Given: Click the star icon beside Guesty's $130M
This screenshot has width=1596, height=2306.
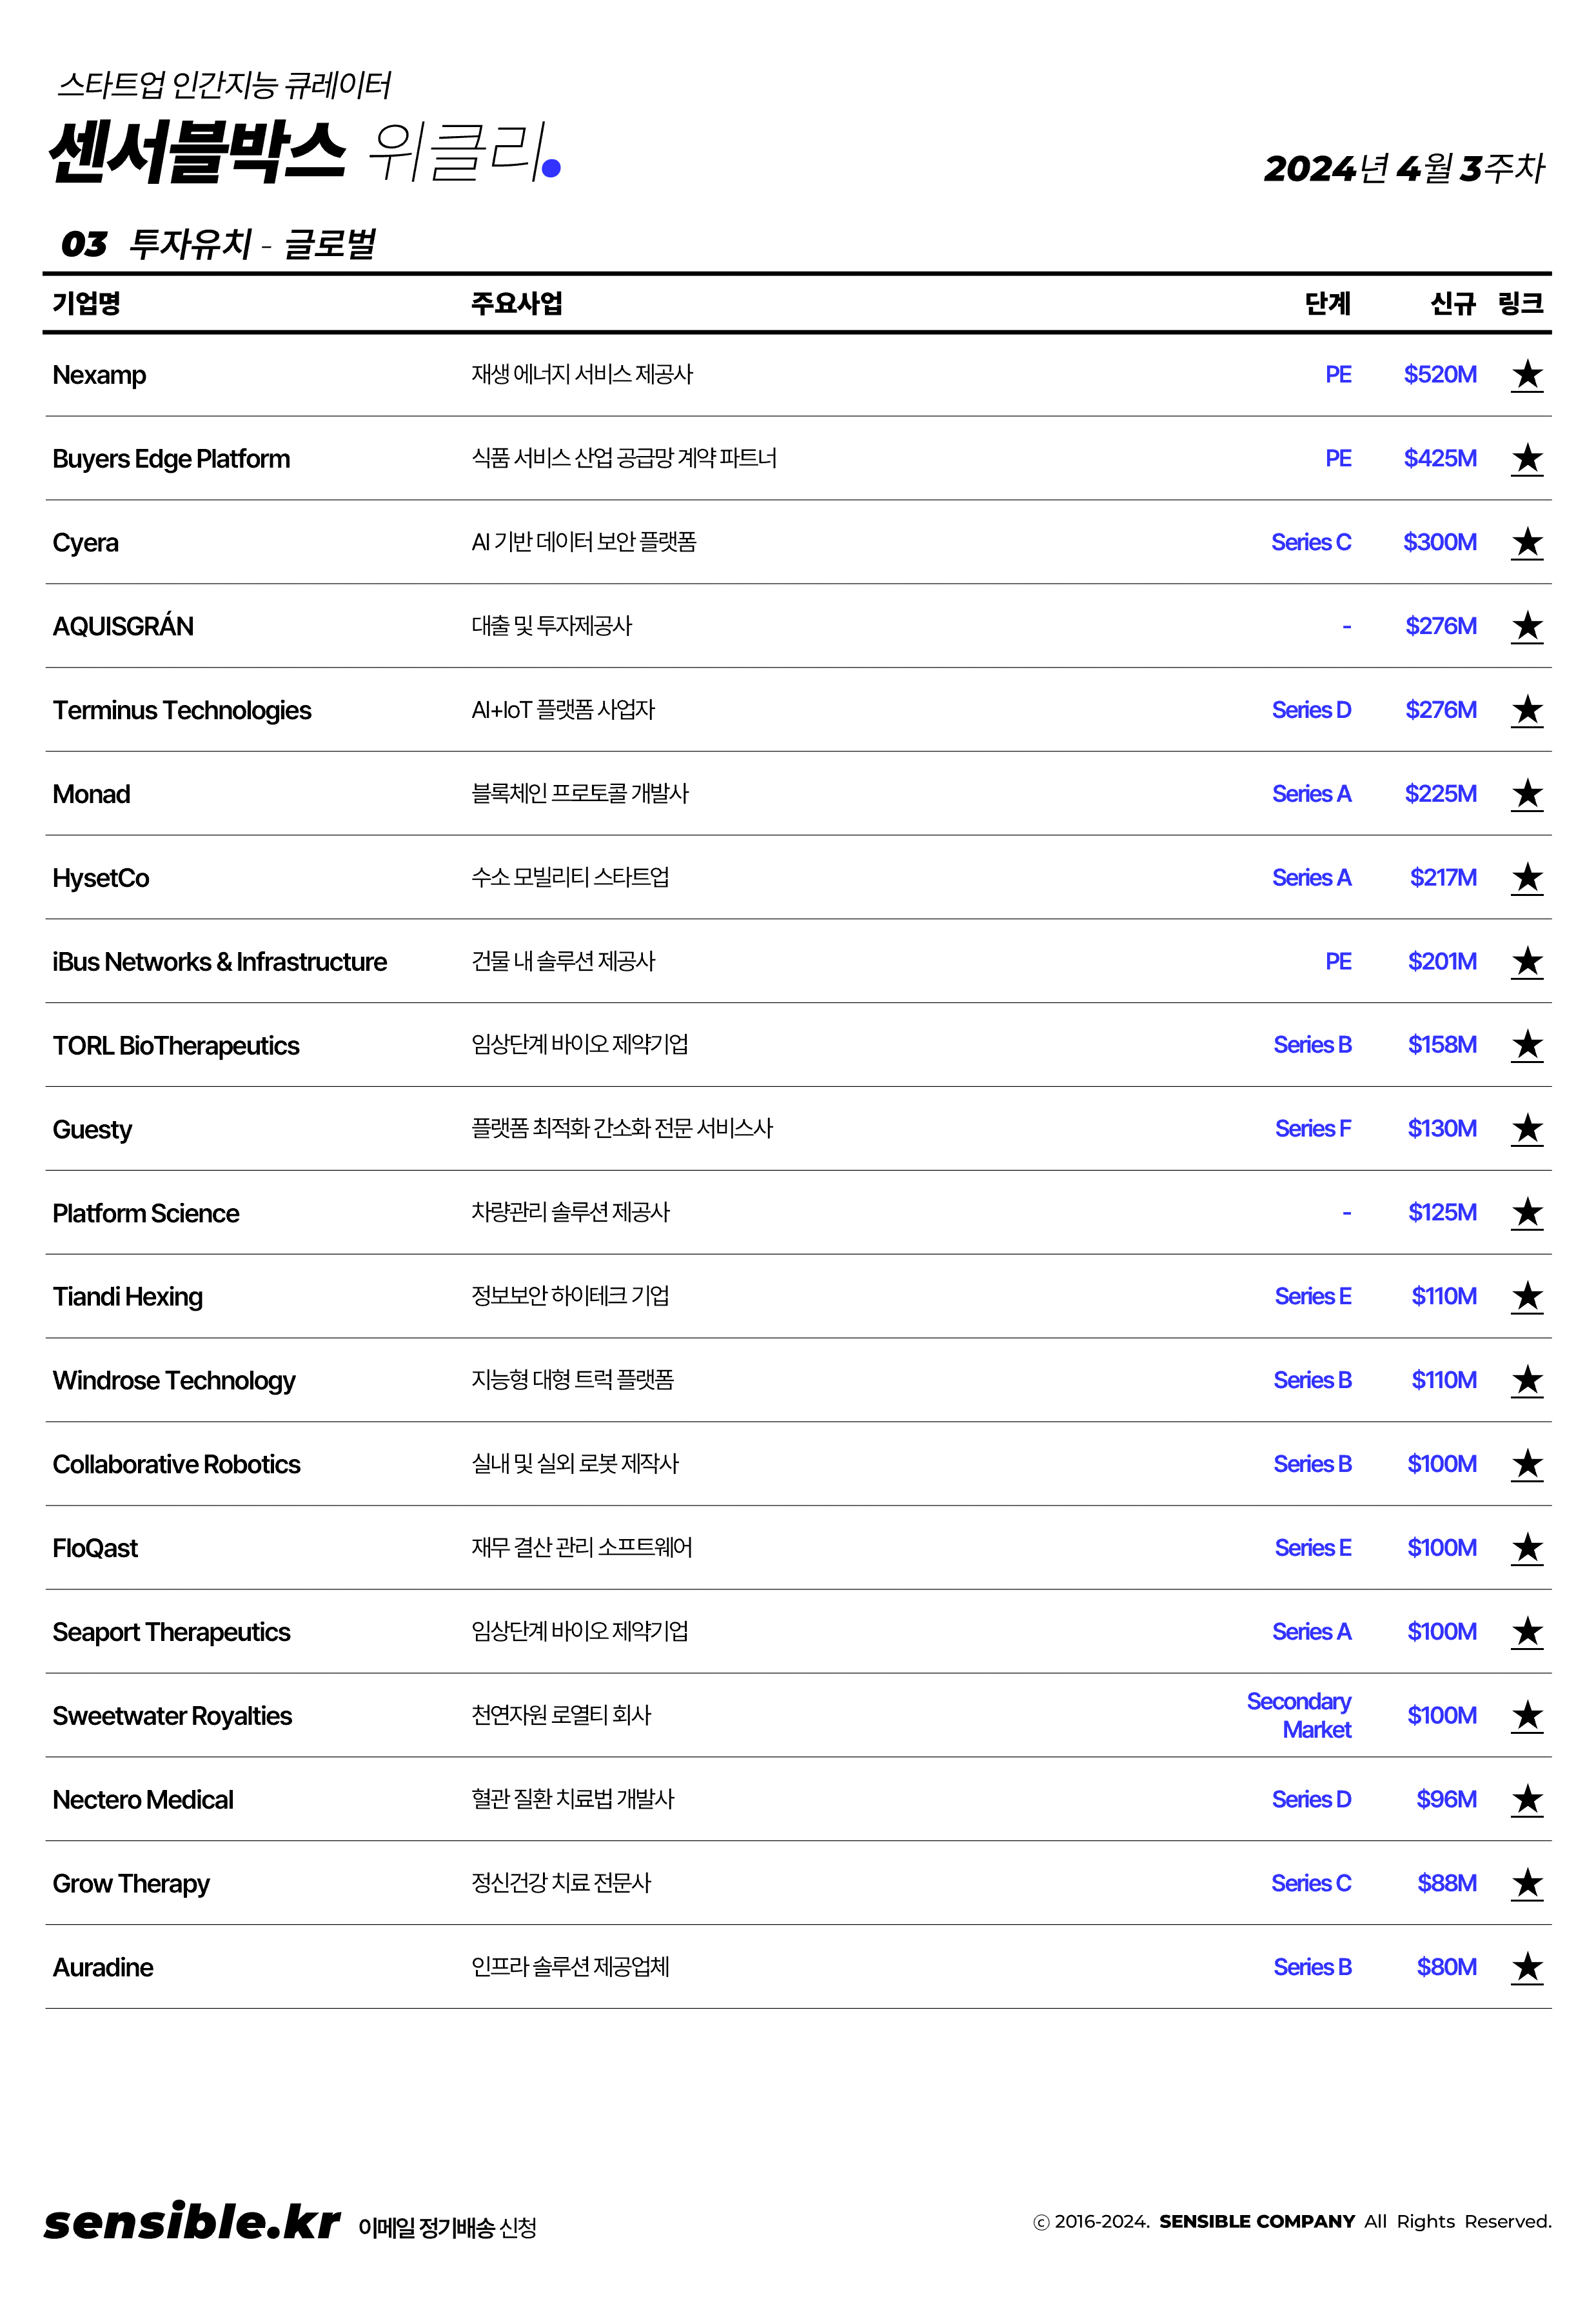Looking at the screenshot, I should [x=1526, y=1129].
